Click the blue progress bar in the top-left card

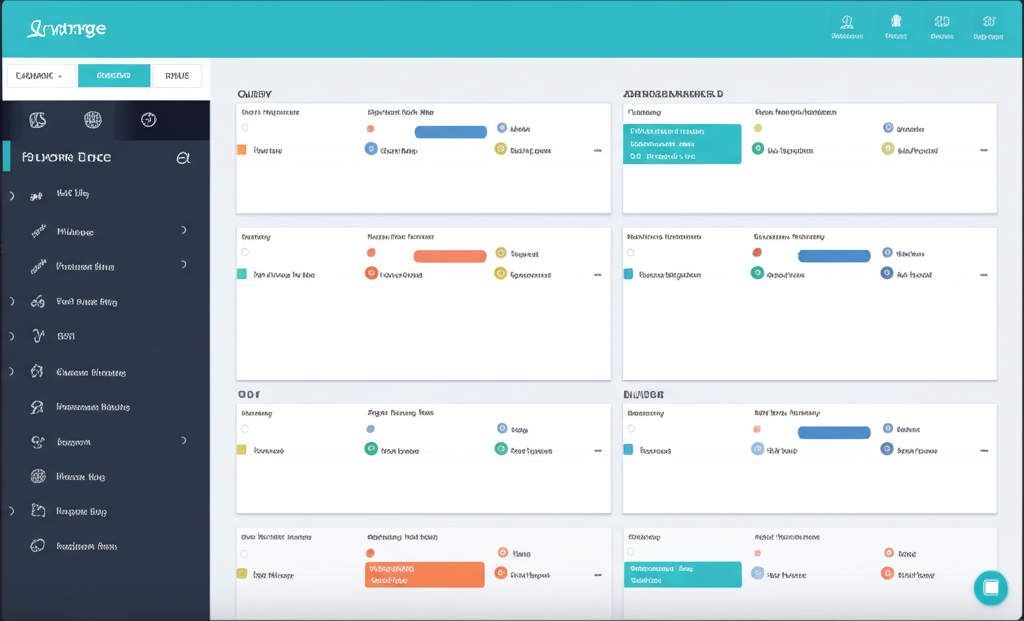coord(450,132)
